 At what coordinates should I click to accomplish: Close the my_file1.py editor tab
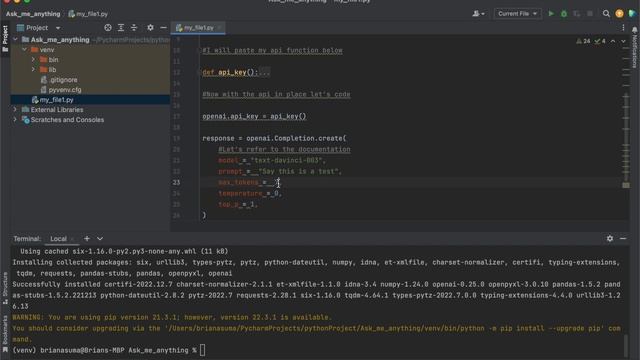(x=220, y=28)
